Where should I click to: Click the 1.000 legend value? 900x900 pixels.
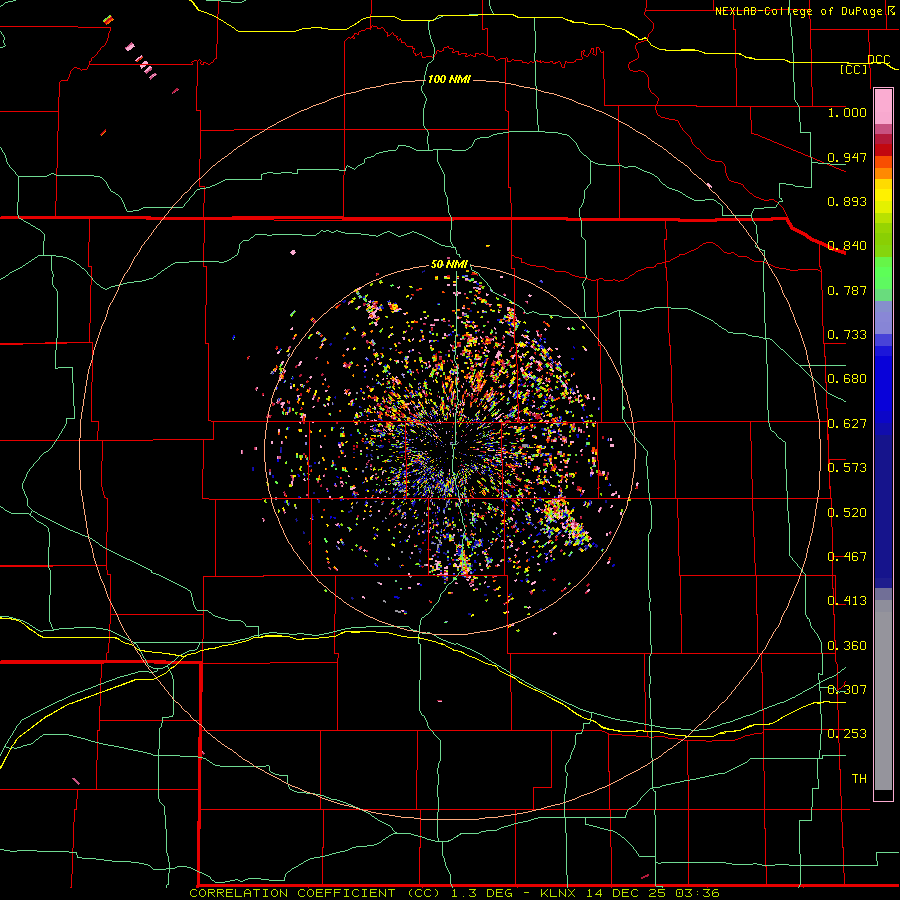click(x=847, y=112)
